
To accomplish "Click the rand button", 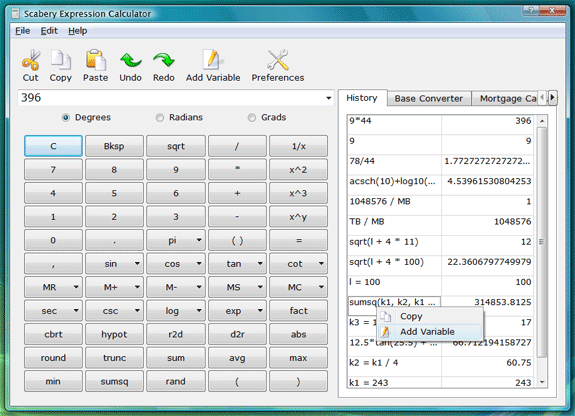I will (176, 381).
